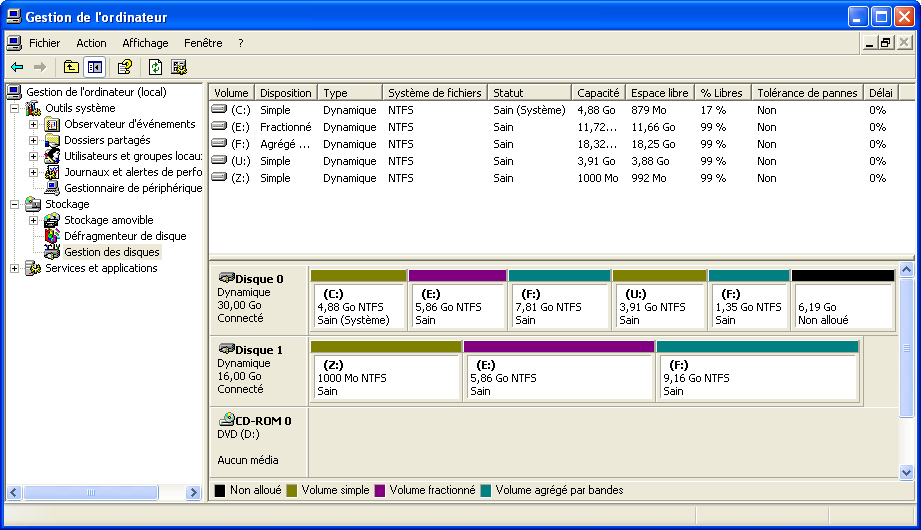Expand Services et applications node
Viewport: 921px width, 530px height.
pyautogui.click(x=14, y=268)
